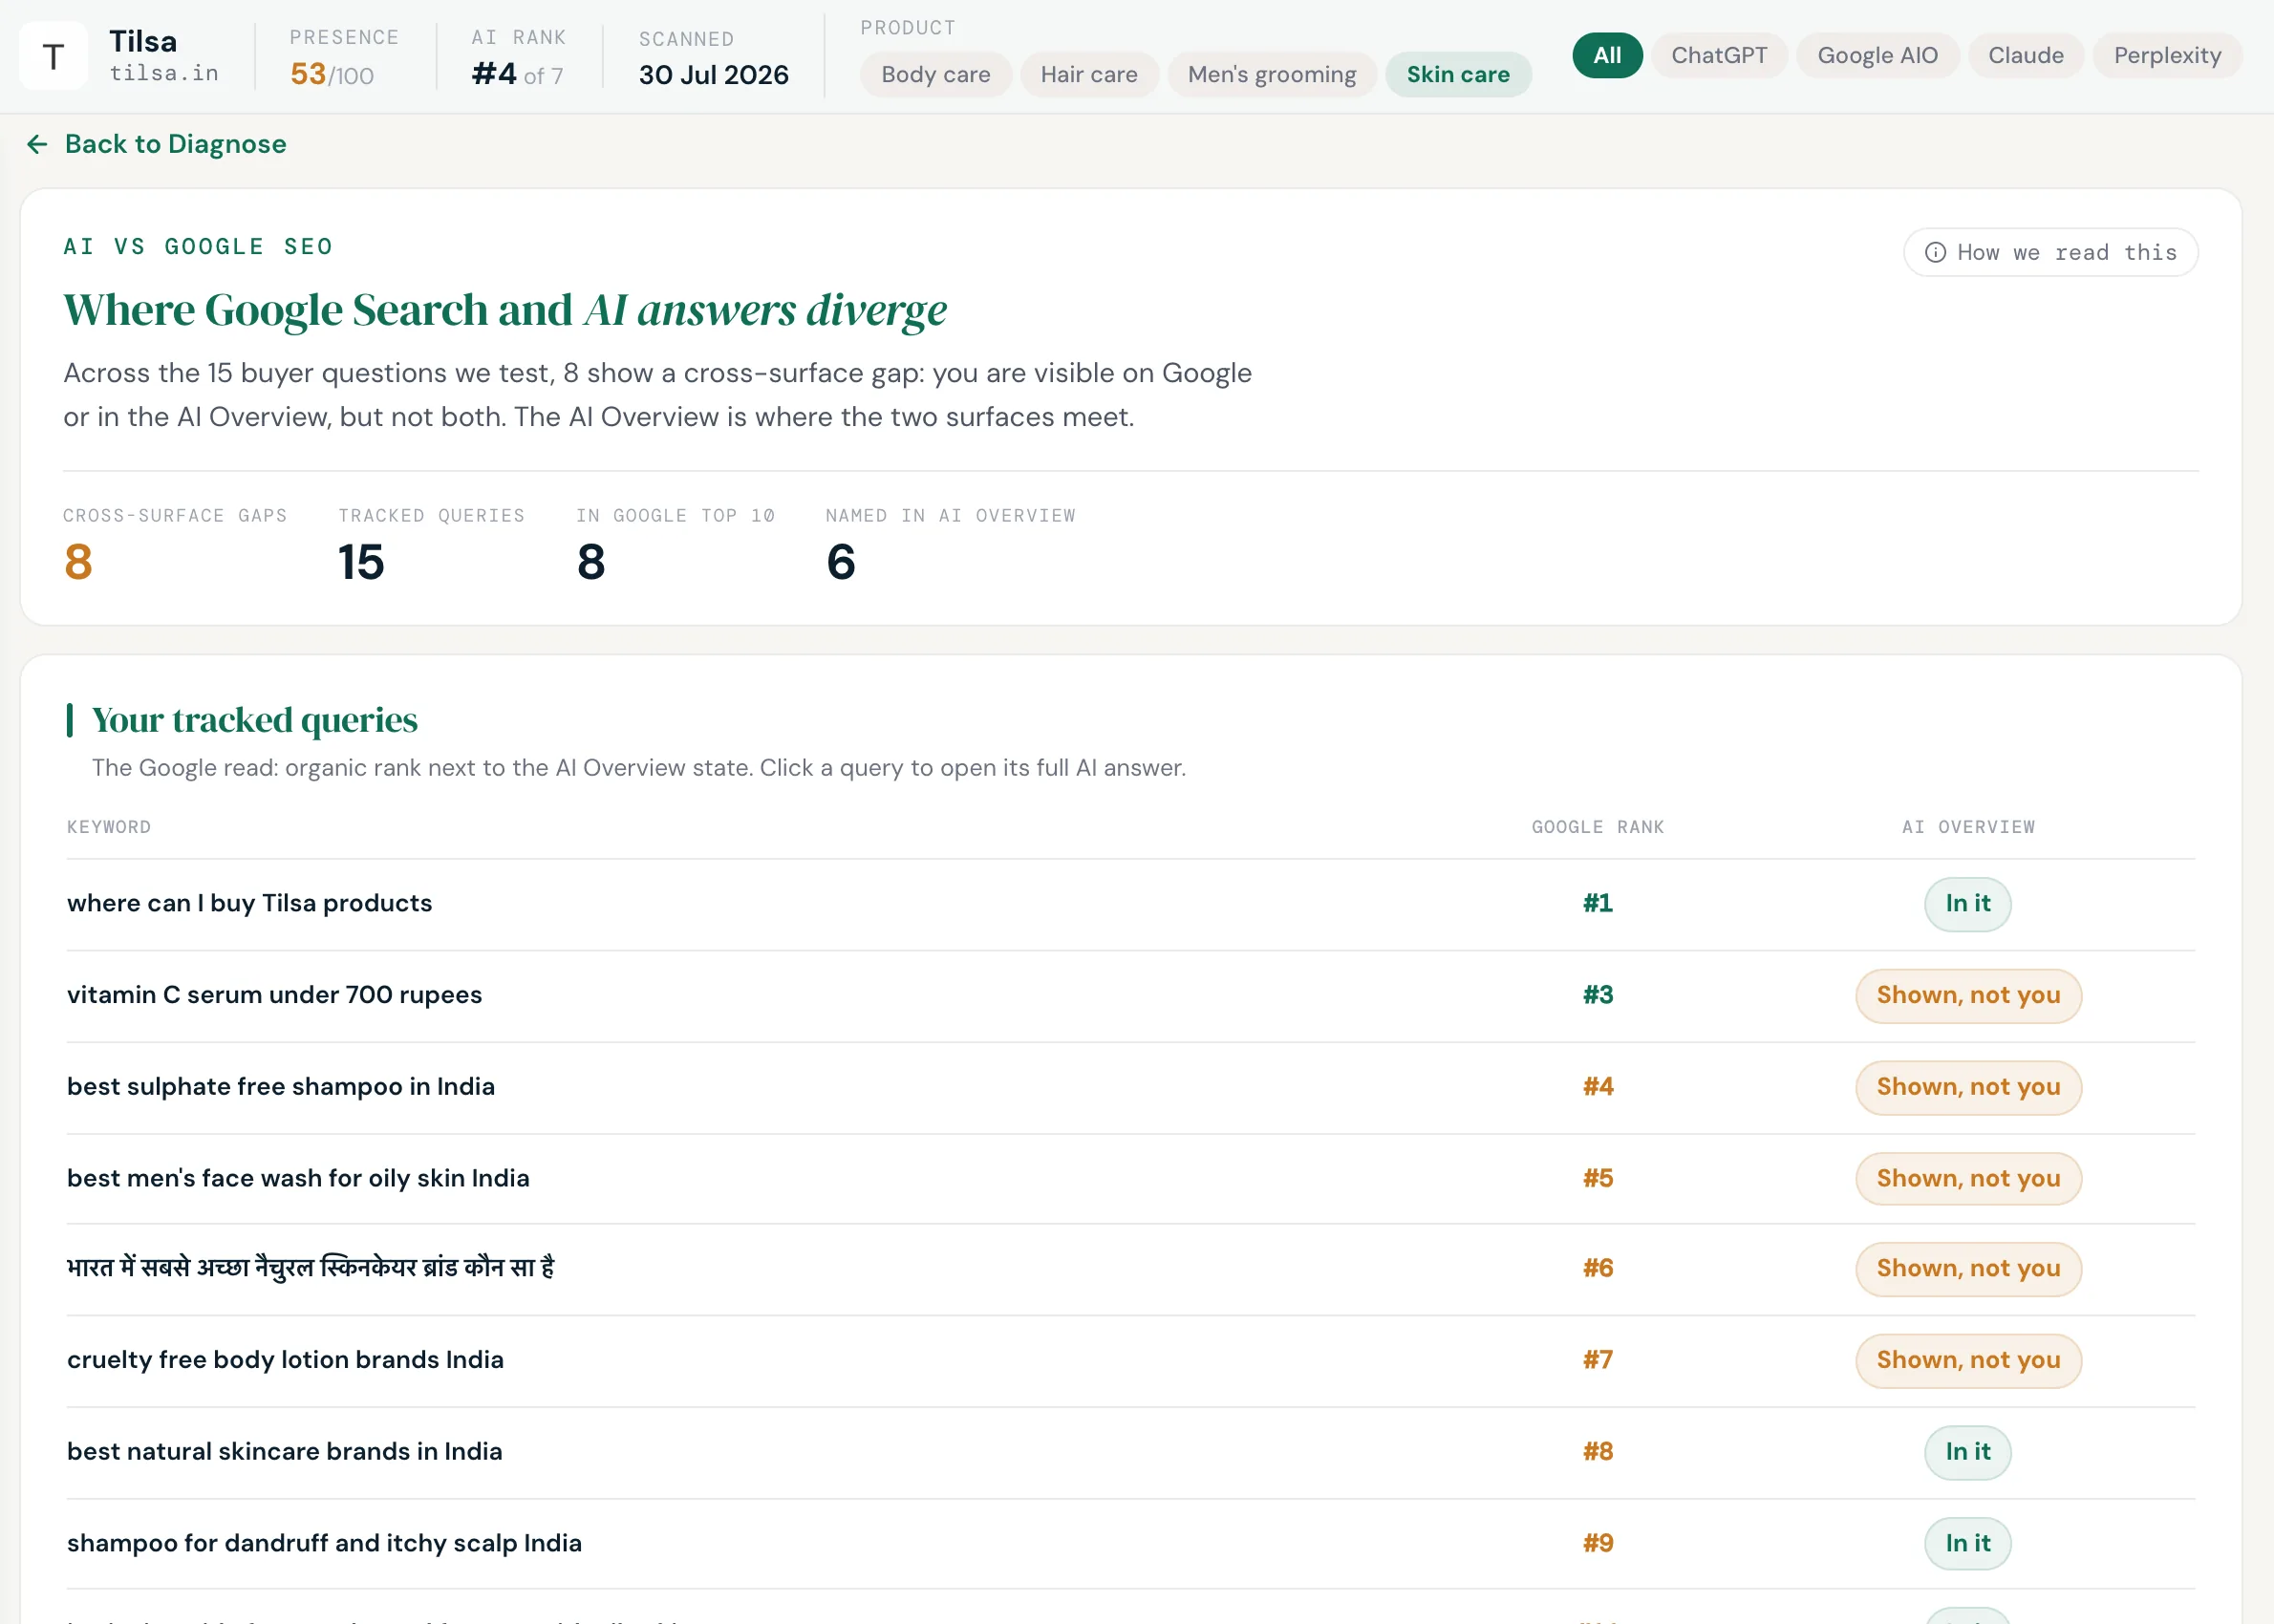Click 'In it' badge for dandruff shampoo query
Screen dimensions: 2274x1624
(x=1967, y=1544)
